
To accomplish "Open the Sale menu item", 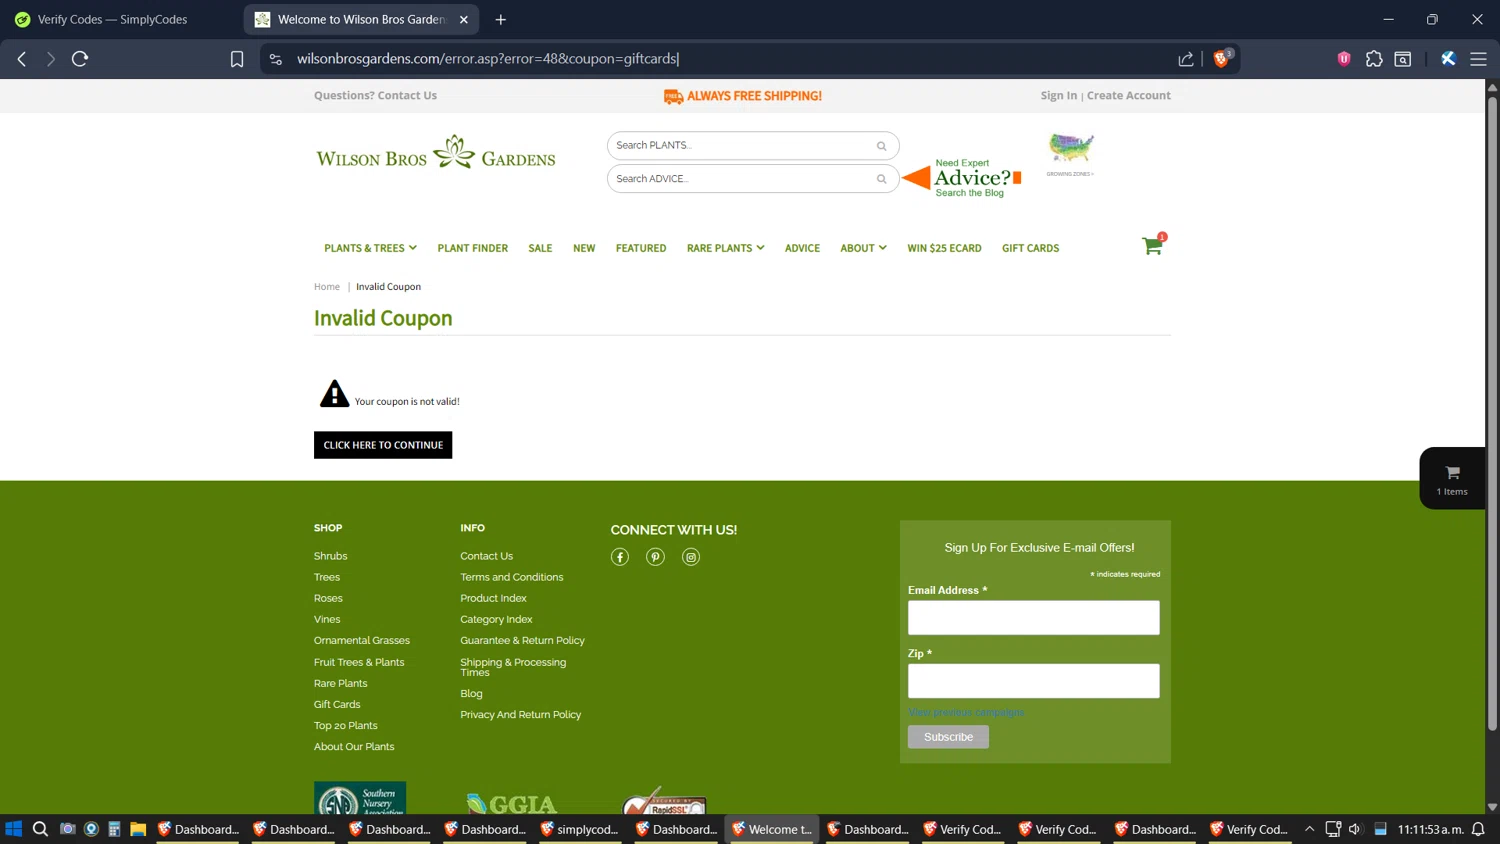I will 540,248.
